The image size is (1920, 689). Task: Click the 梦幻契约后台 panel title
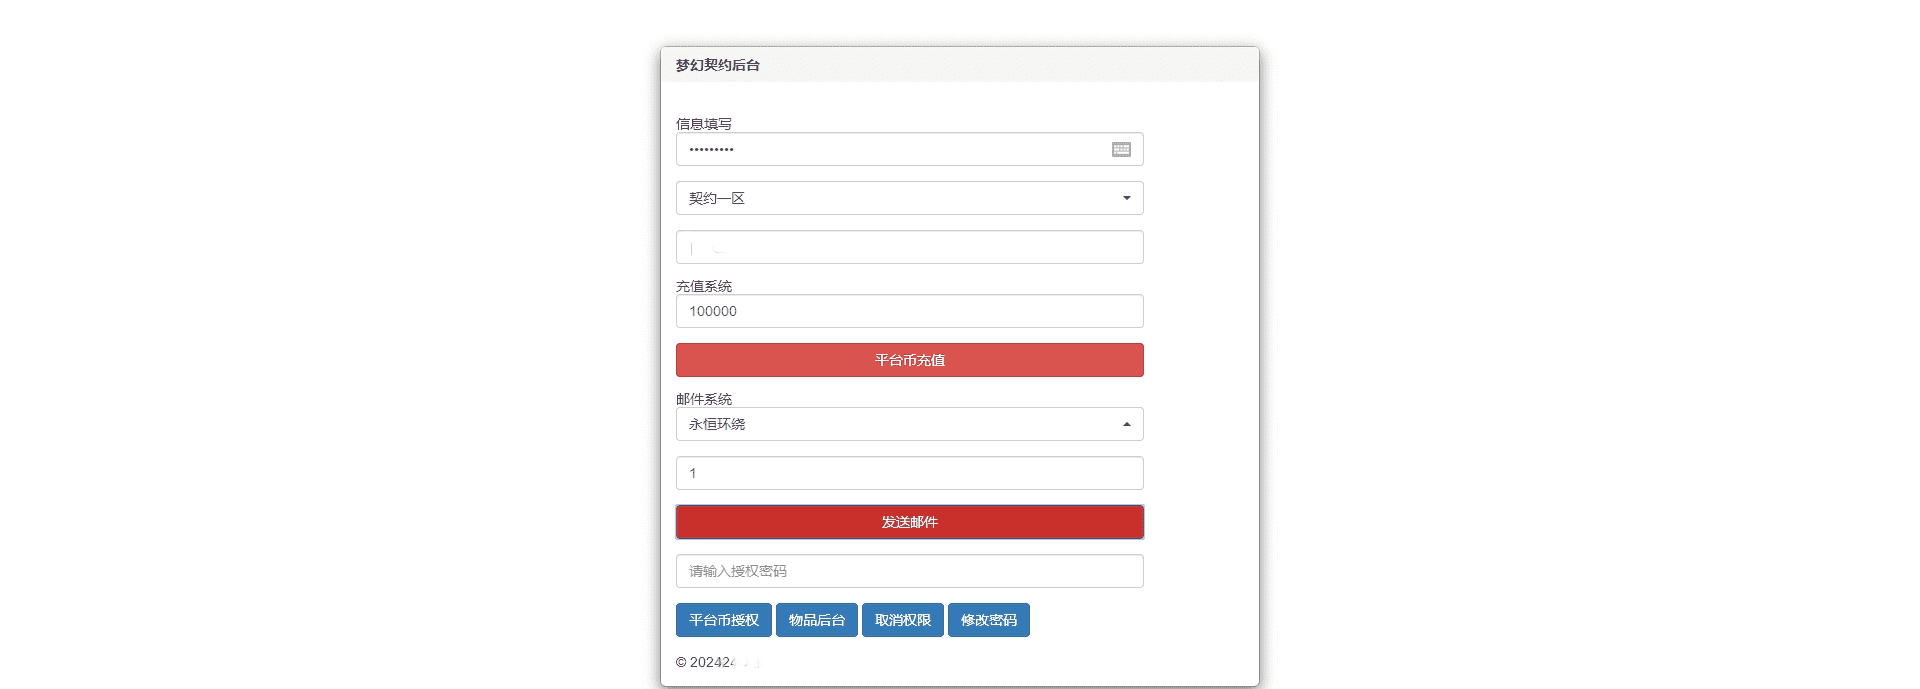pos(718,65)
